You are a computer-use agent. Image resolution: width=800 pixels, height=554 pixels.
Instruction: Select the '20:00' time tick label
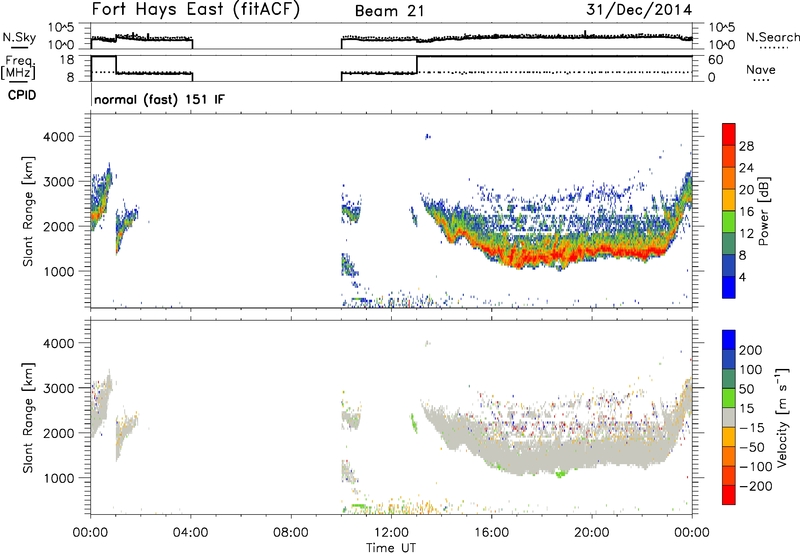tap(592, 533)
